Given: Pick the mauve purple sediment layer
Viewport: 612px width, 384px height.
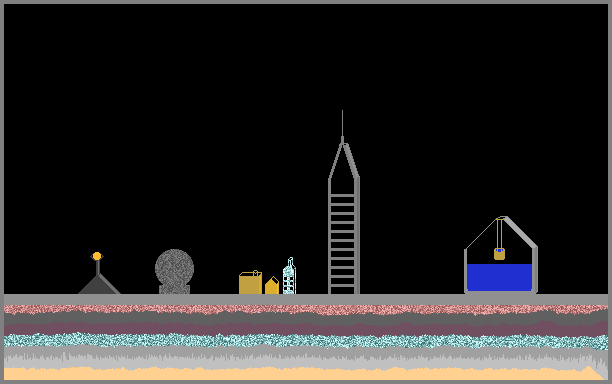Looking at the screenshot, I should click(x=306, y=329).
